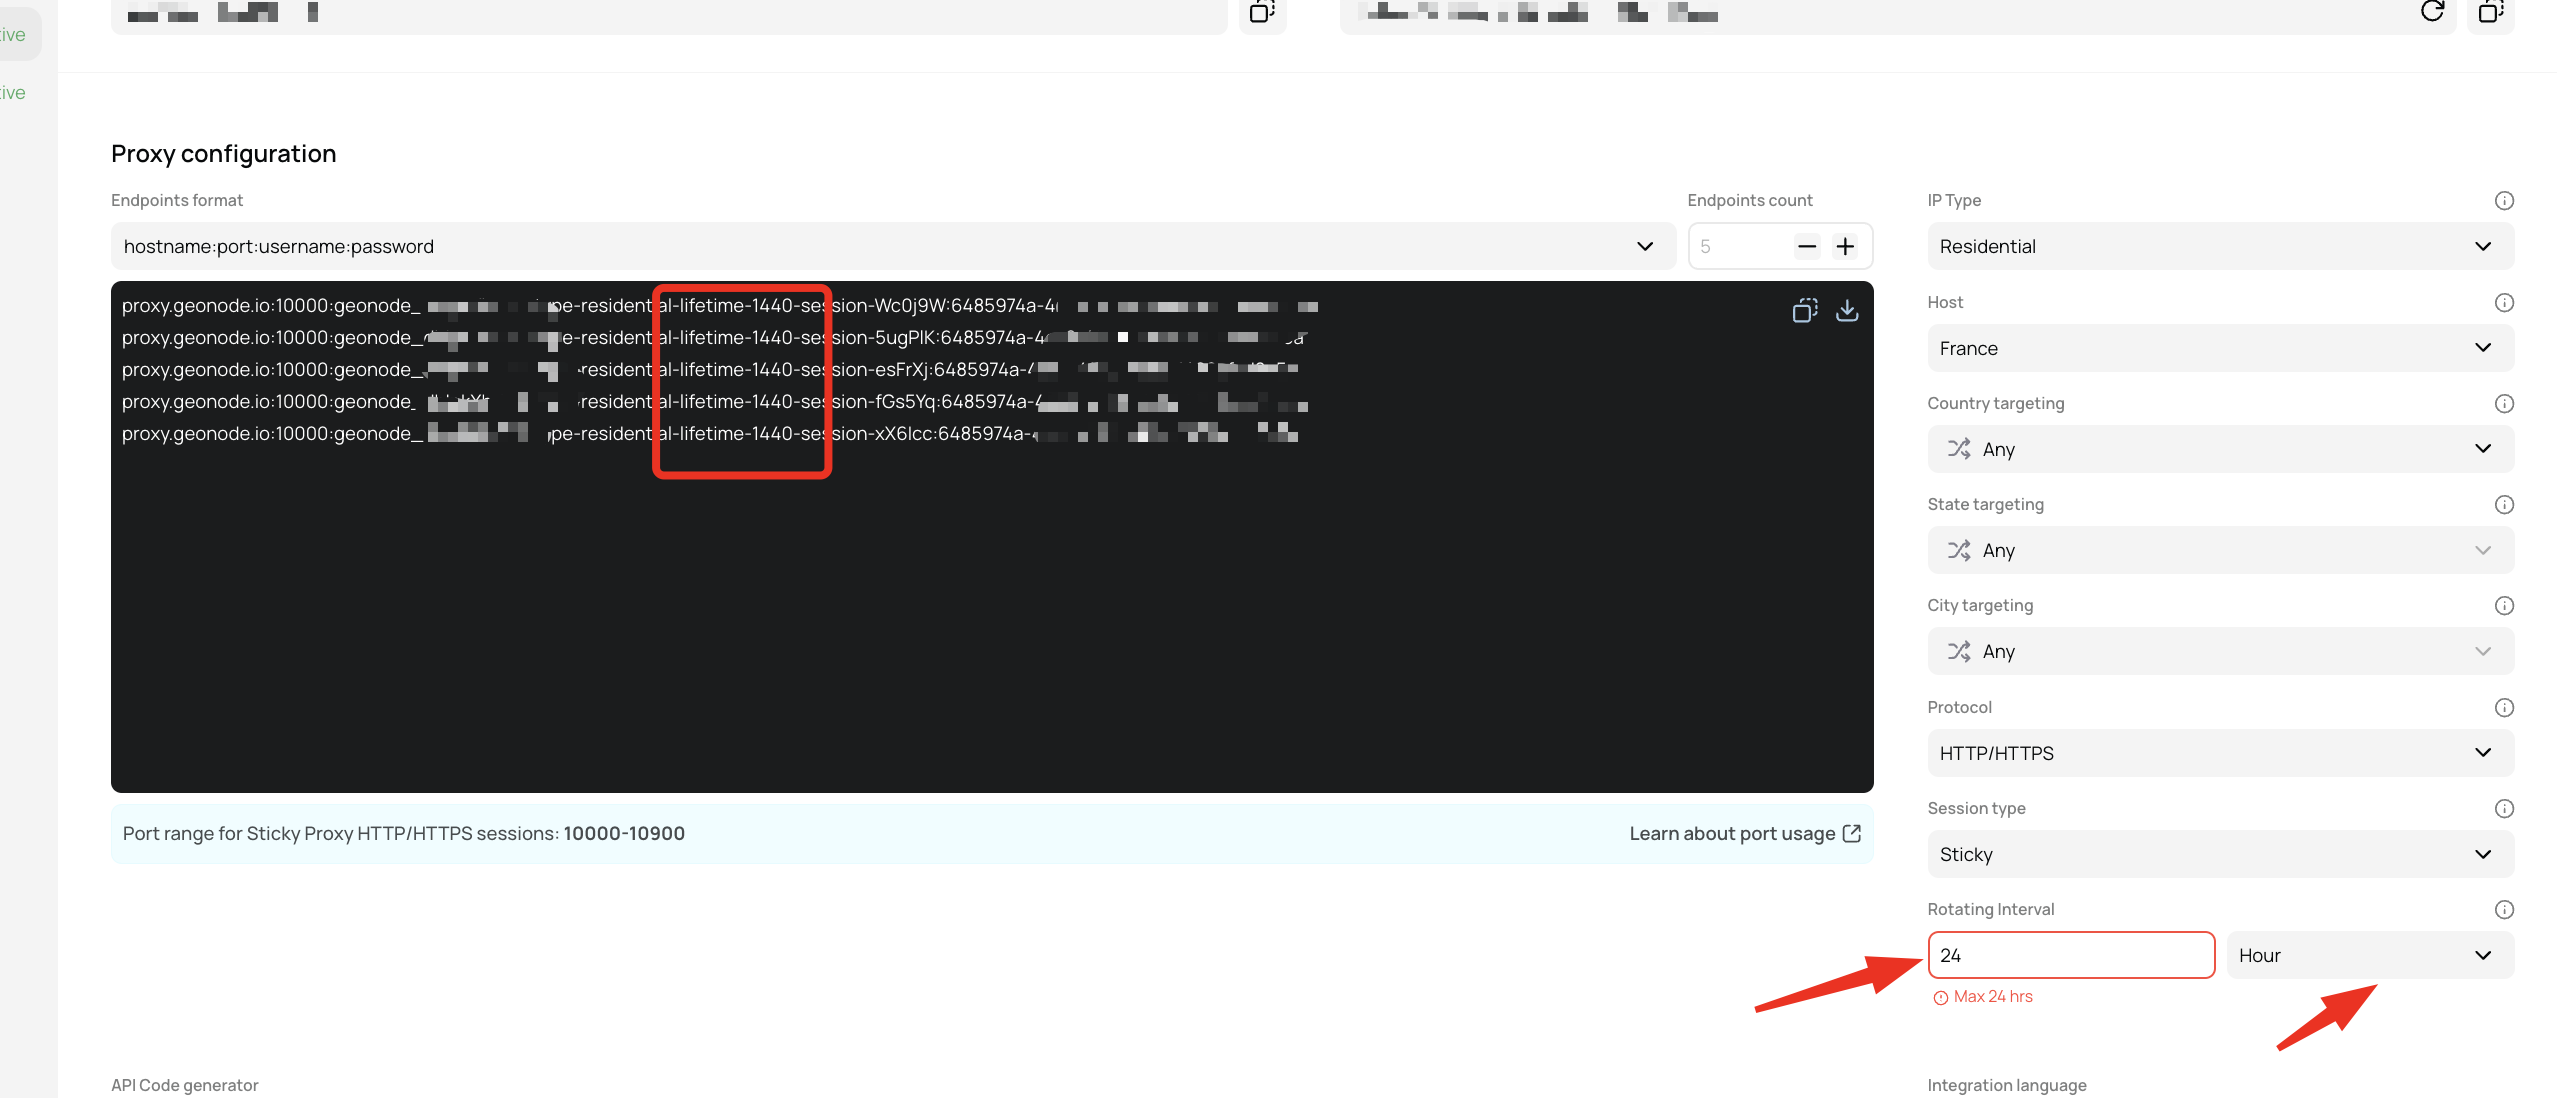Viewport: 2557px width, 1098px height.
Task: Click the IP Type info icon
Action: pyautogui.click(x=2504, y=200)
